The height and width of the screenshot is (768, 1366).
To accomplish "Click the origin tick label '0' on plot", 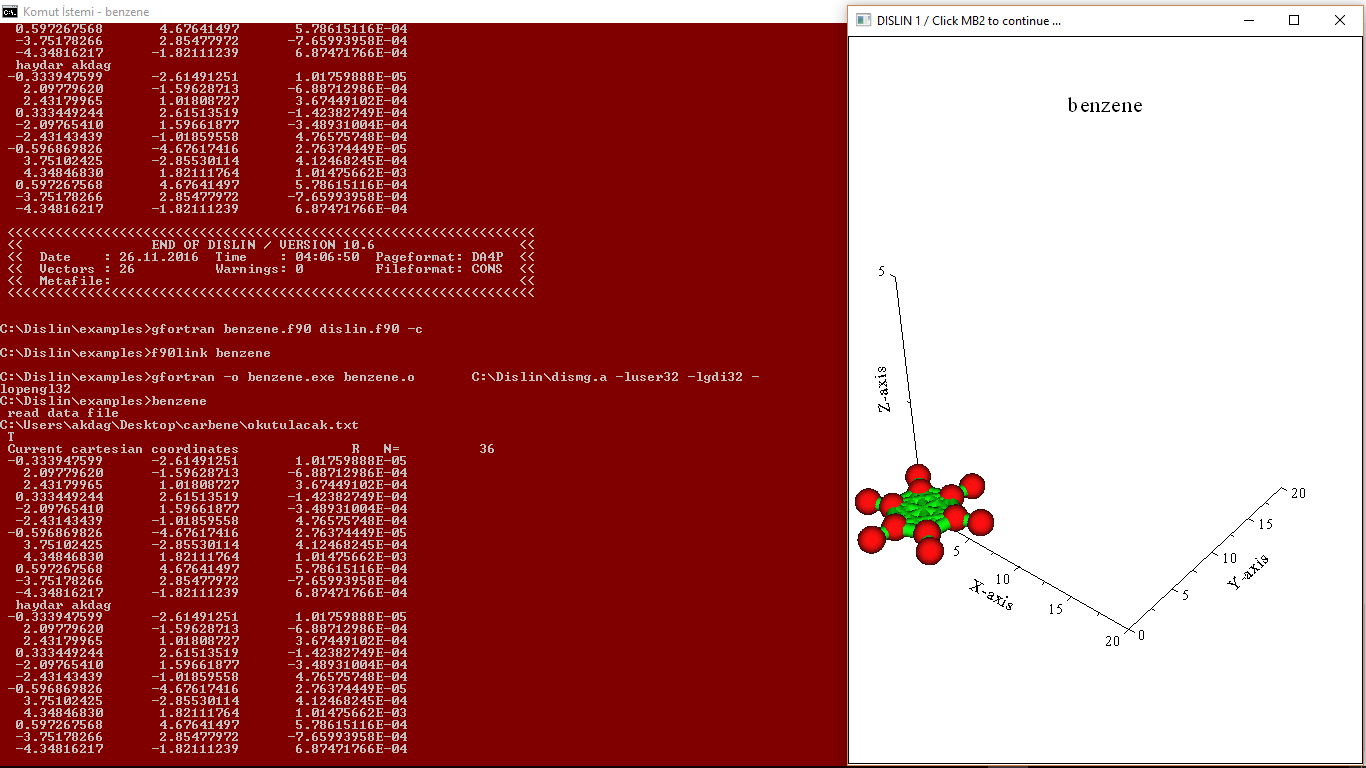I will pyautogui.click(x=1142, y=634).
